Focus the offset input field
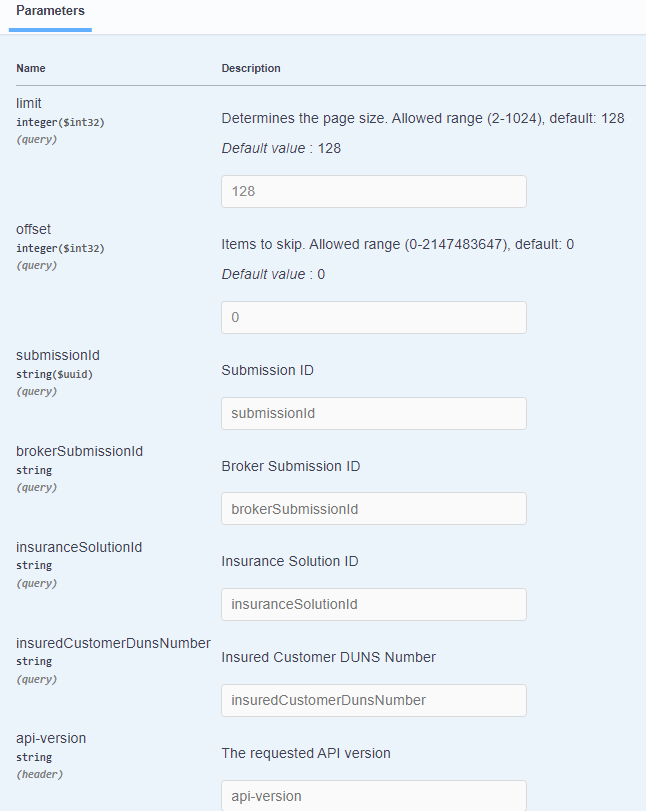This screenshot has height=811, width=646. [x=373, y=317]
